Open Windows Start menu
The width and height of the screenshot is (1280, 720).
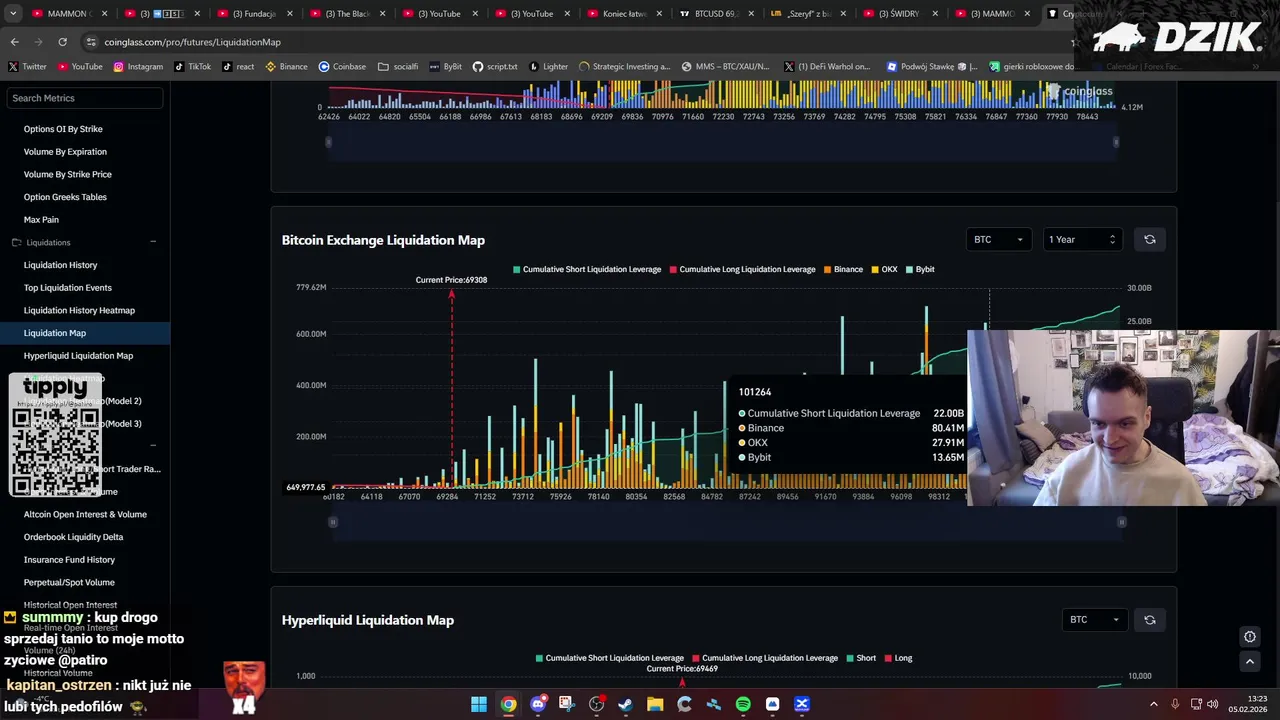pos(479,704)
